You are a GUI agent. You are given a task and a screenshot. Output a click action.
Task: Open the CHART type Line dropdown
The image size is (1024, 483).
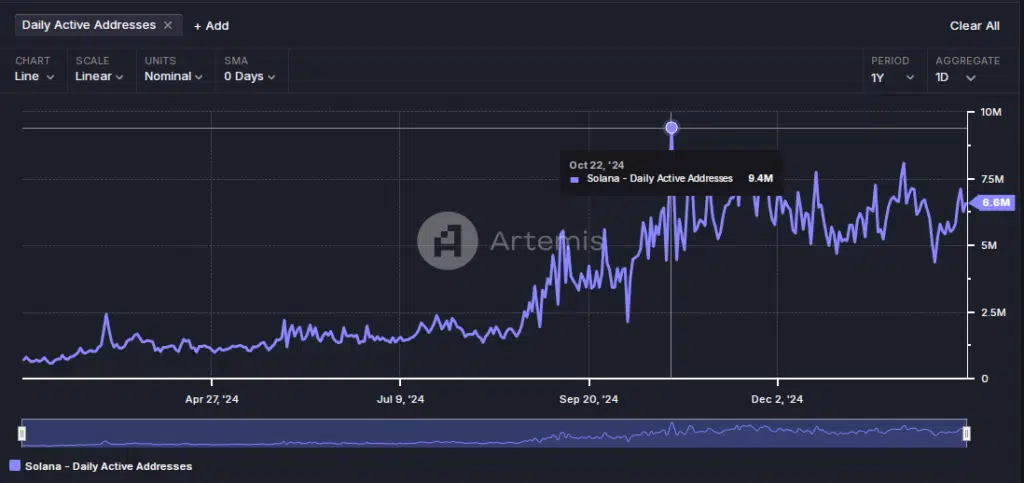pyautogui.click(x=34, y=76)
